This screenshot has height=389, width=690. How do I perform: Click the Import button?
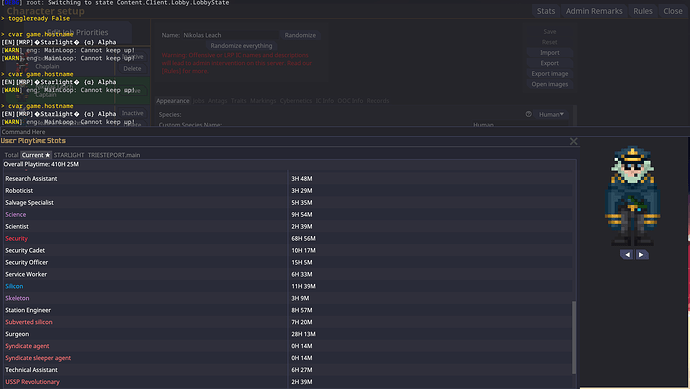[550, 53]
